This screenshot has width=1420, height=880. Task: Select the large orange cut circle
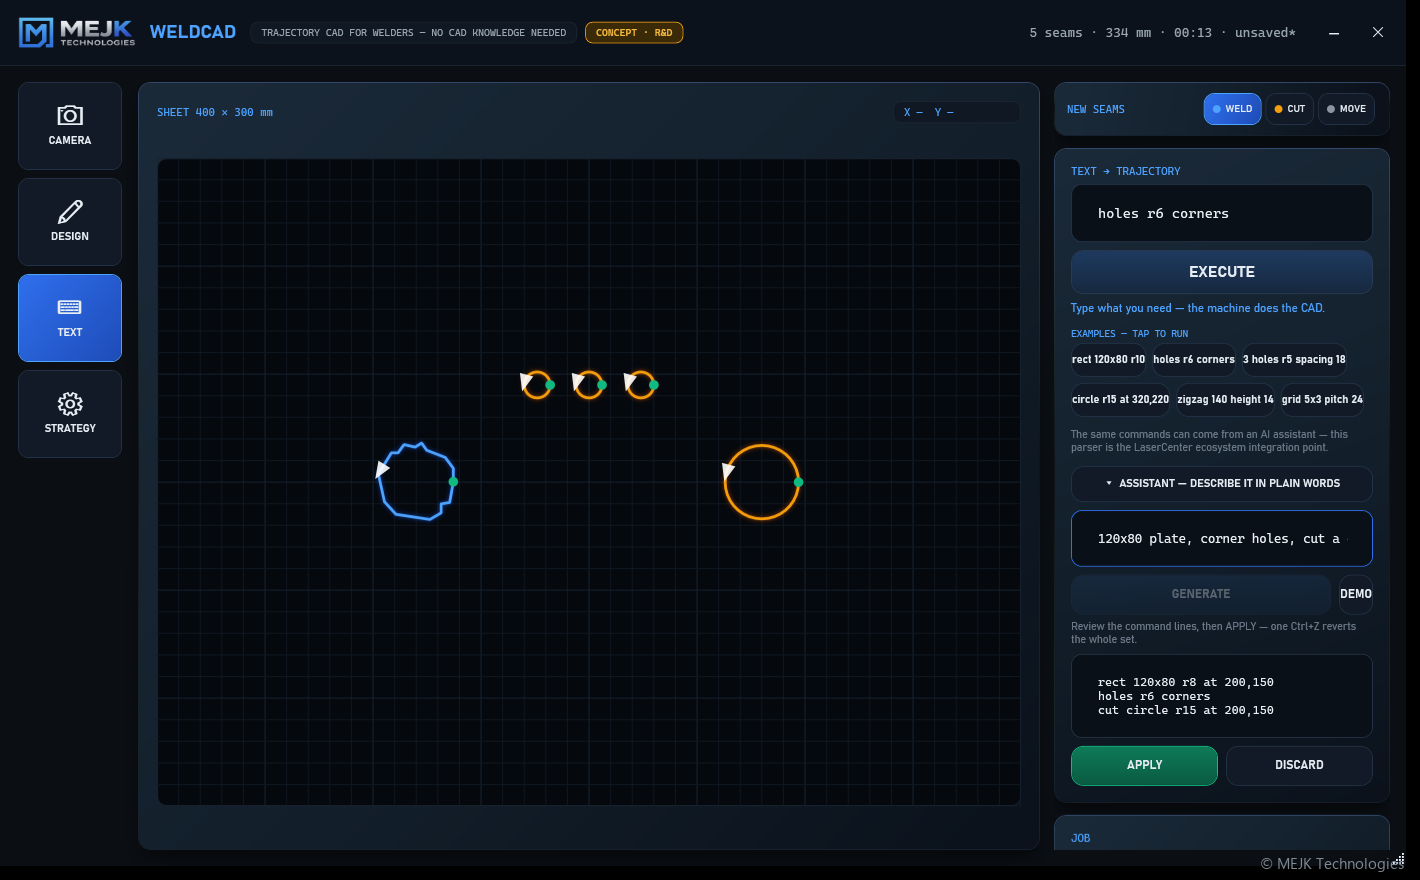pos(762,482)
